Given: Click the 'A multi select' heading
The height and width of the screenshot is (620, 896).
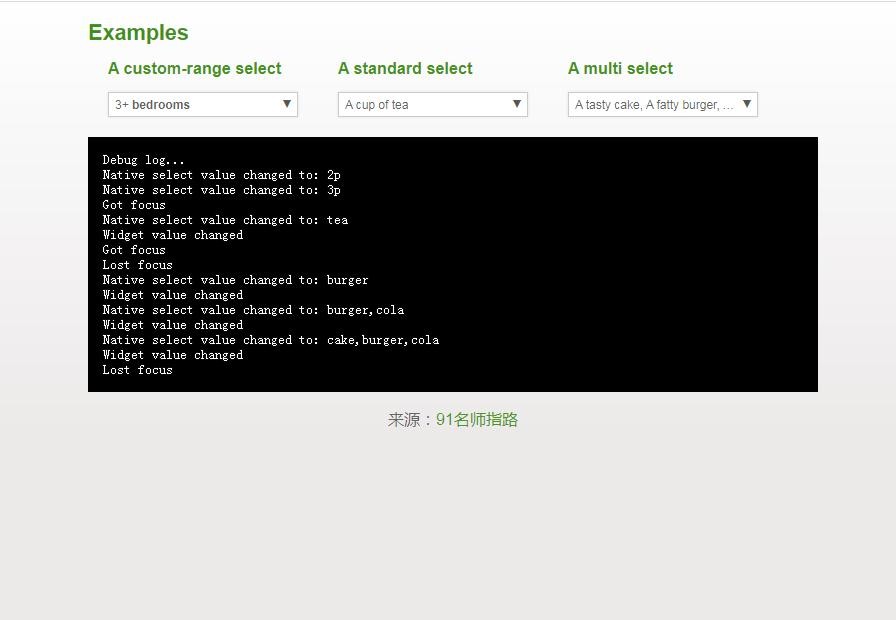Looking at the screenshot, I should (x=620, y=69).
